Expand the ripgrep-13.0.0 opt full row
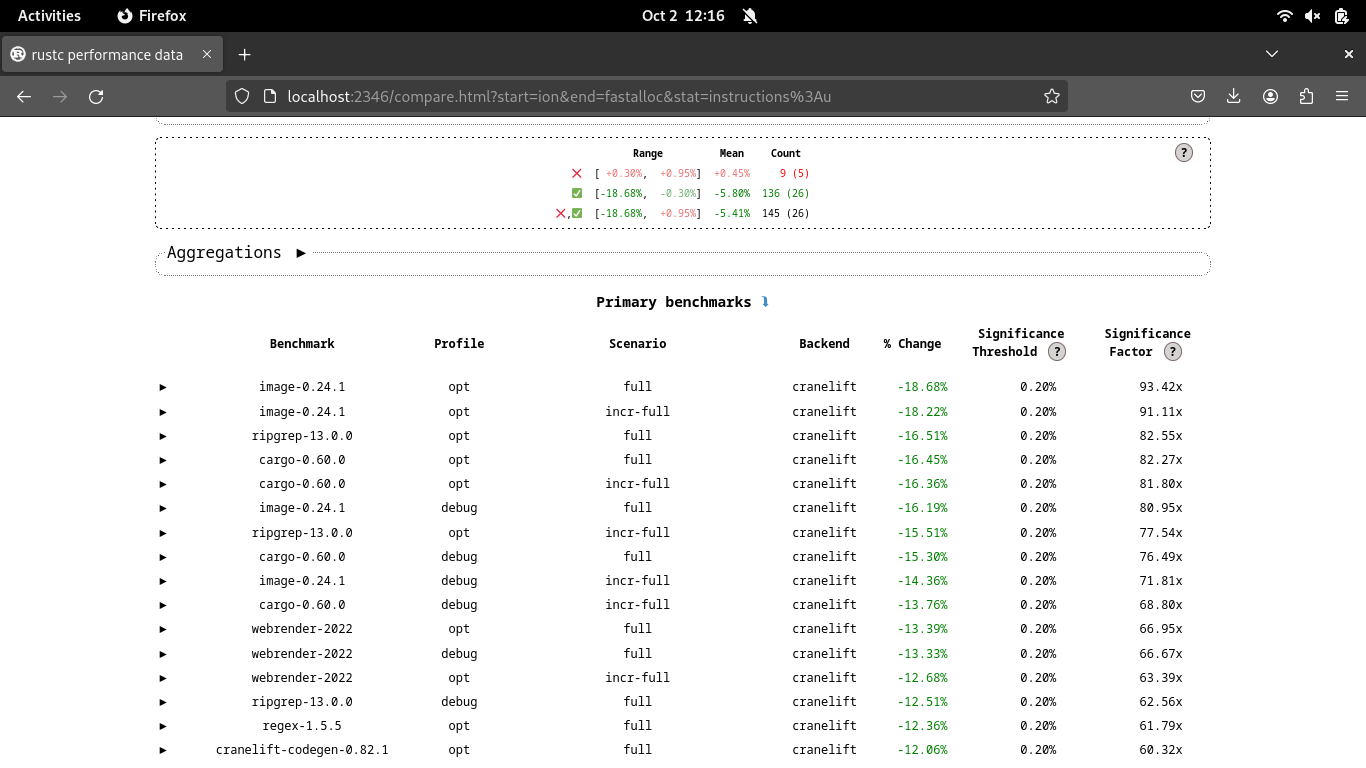The height and width of the screenshot is (768, 1366). 163,436
